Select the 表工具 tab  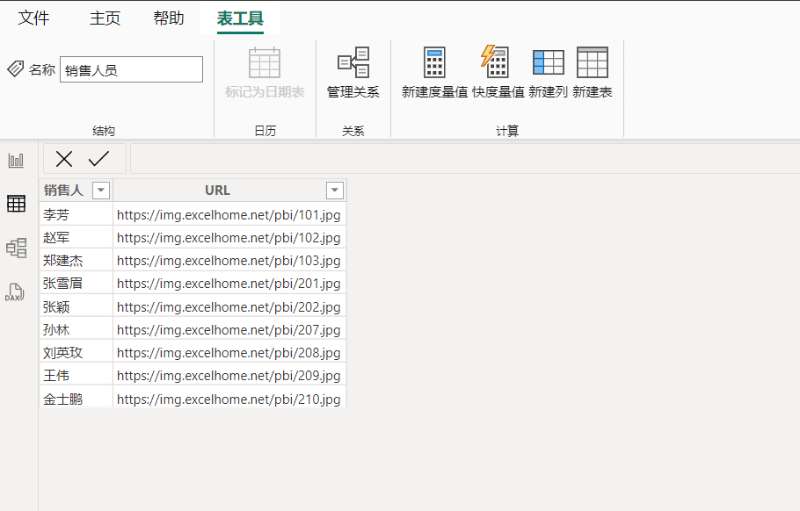click(x=240, y=18)
